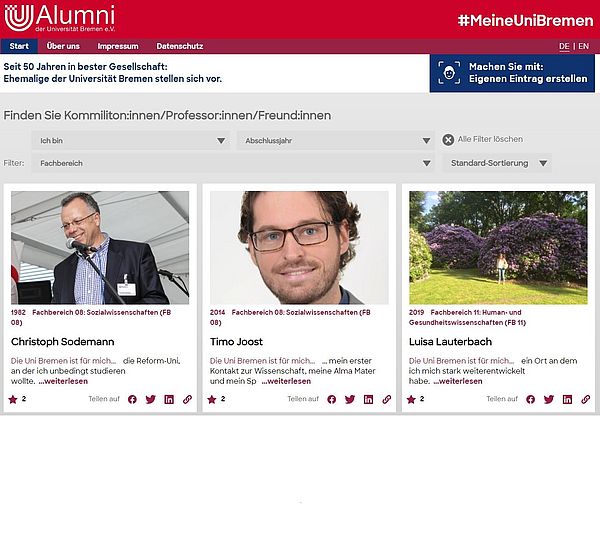Click the Alumni Universität Bremen logo
This screenshot has width=600, height=554.
(60, 18)
